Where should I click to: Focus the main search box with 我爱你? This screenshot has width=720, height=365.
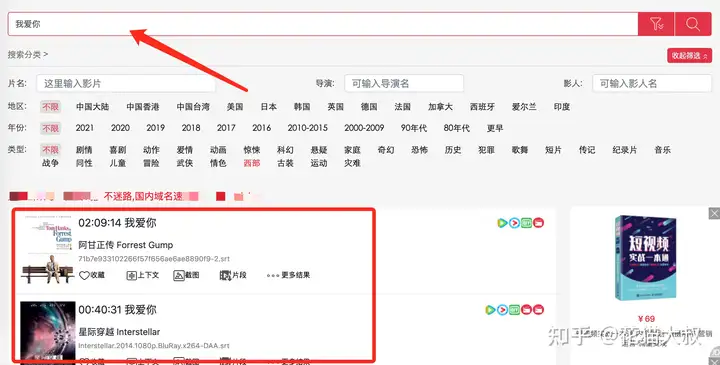tap(322, 24)
